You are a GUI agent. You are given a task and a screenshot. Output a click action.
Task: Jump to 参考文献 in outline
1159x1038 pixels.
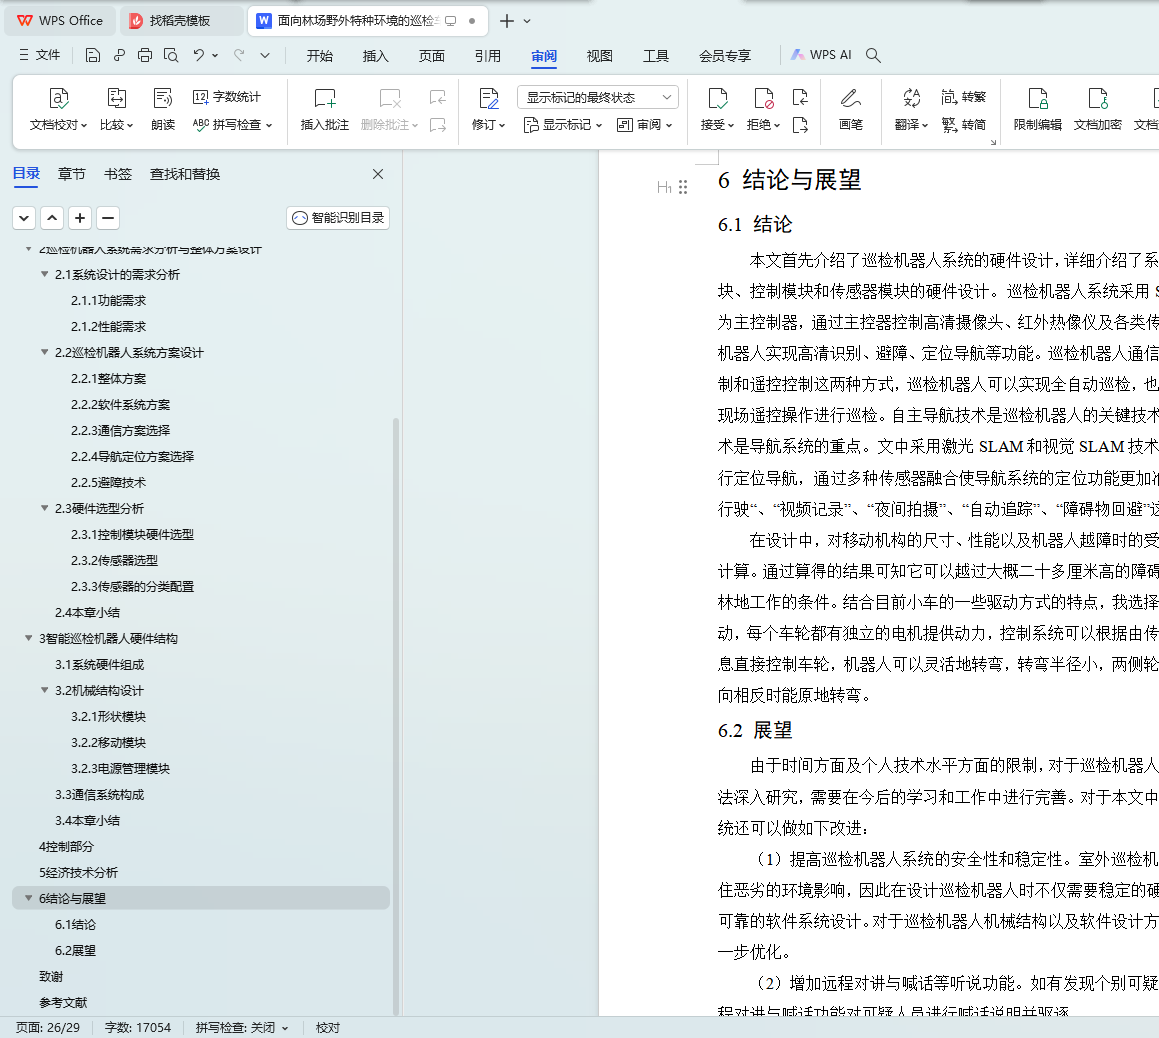tap(63, 1003)
